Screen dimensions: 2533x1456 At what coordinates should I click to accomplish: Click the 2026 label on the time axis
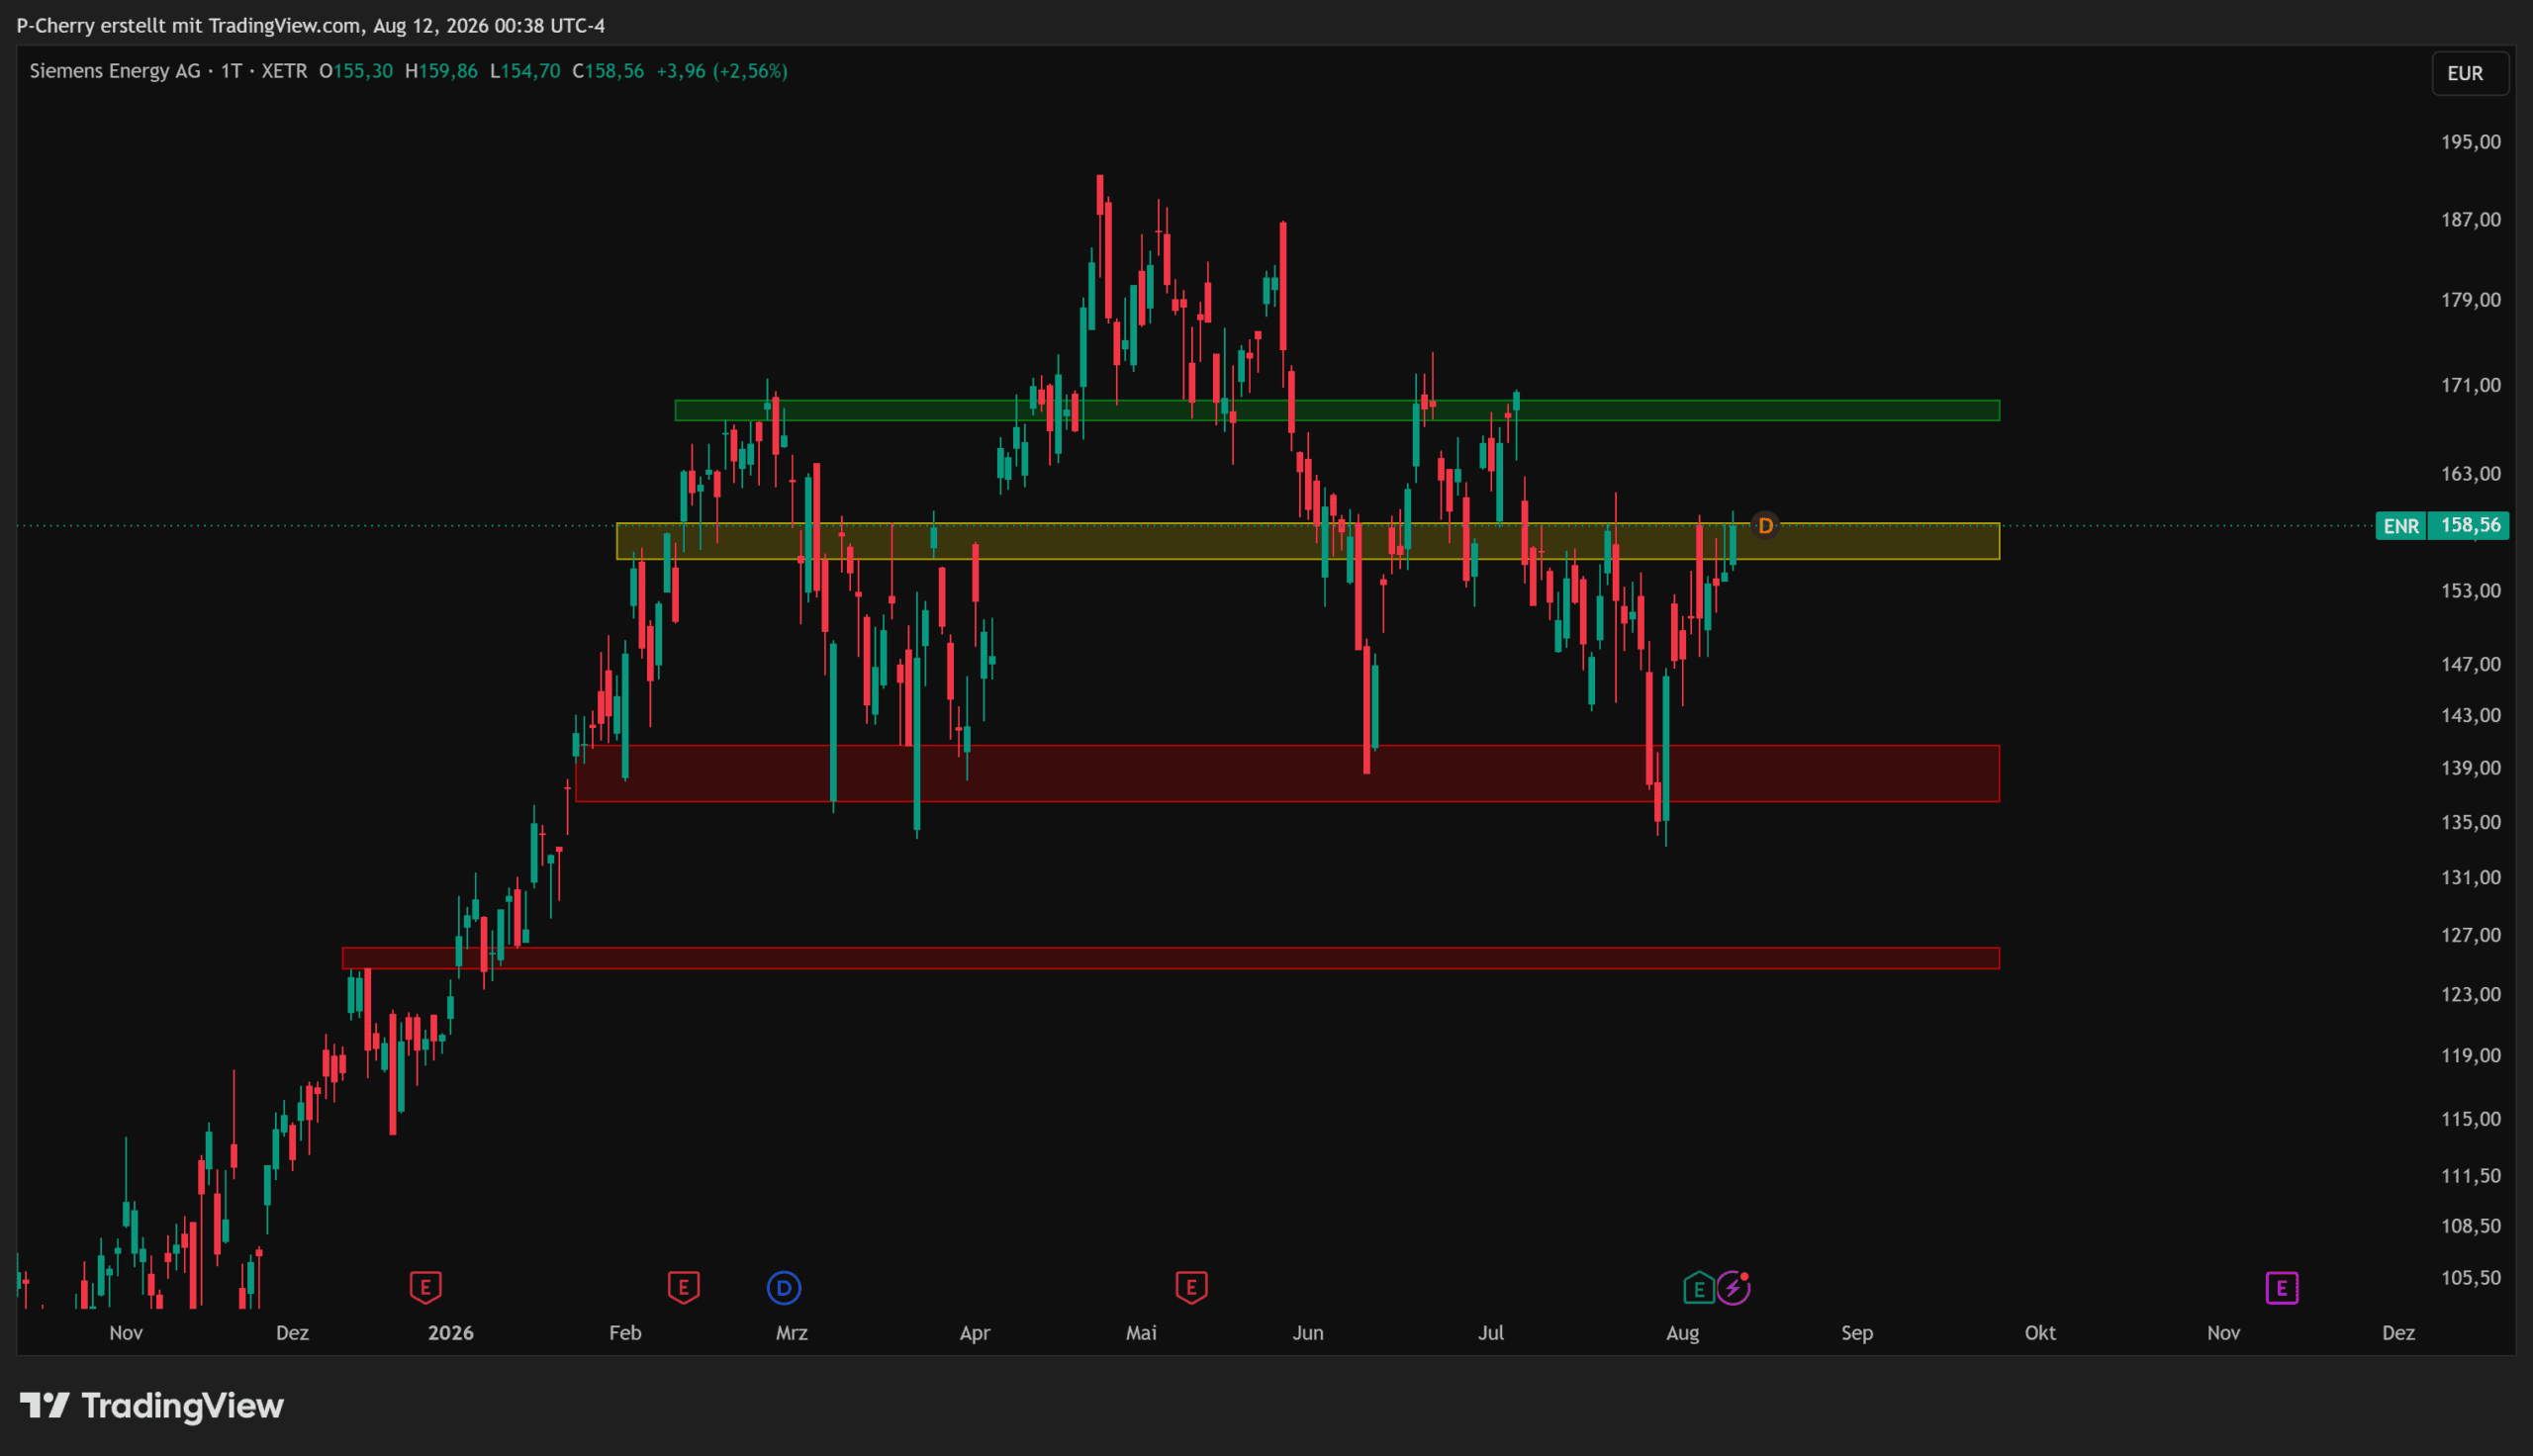pyautogui.click(x=451, y=1332)
